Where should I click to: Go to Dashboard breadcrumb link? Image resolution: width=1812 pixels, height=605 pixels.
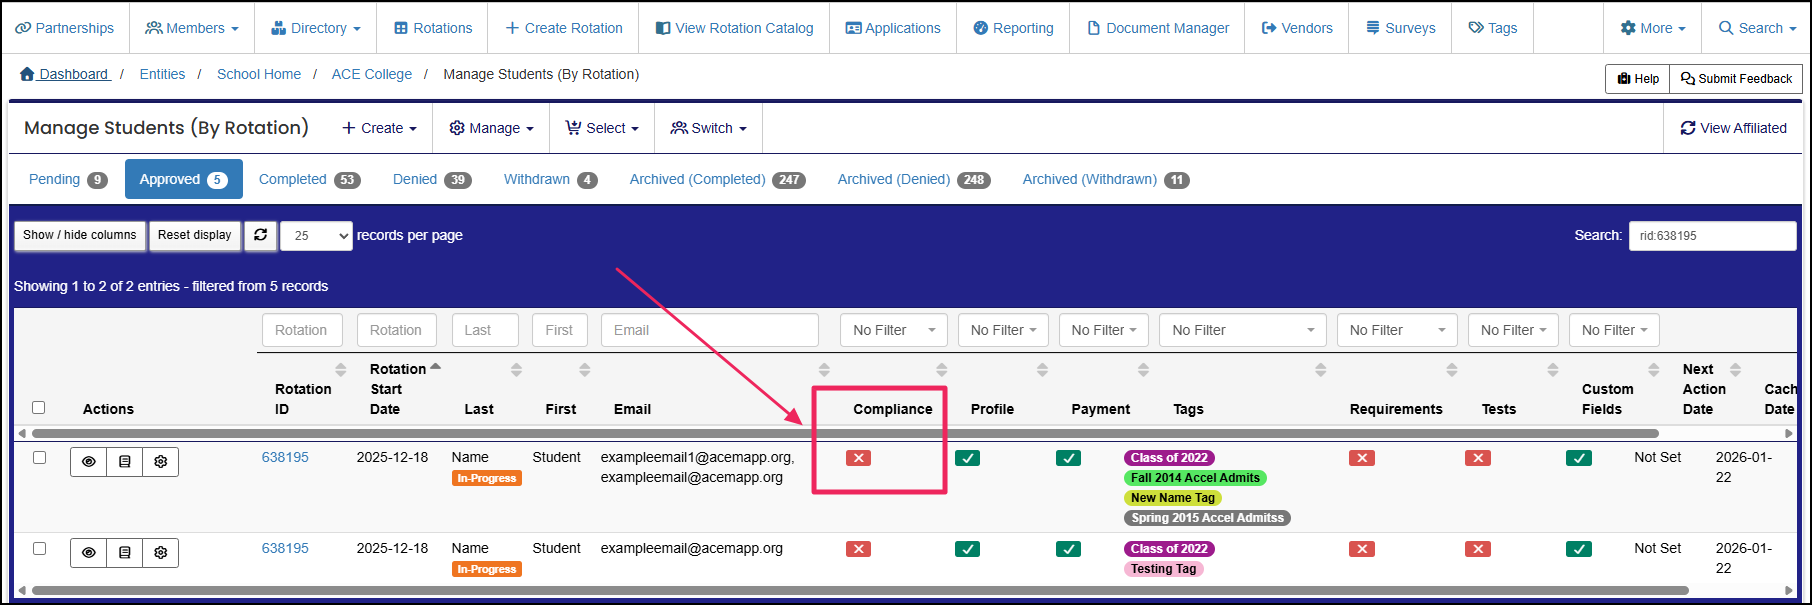tap(64, 74)
